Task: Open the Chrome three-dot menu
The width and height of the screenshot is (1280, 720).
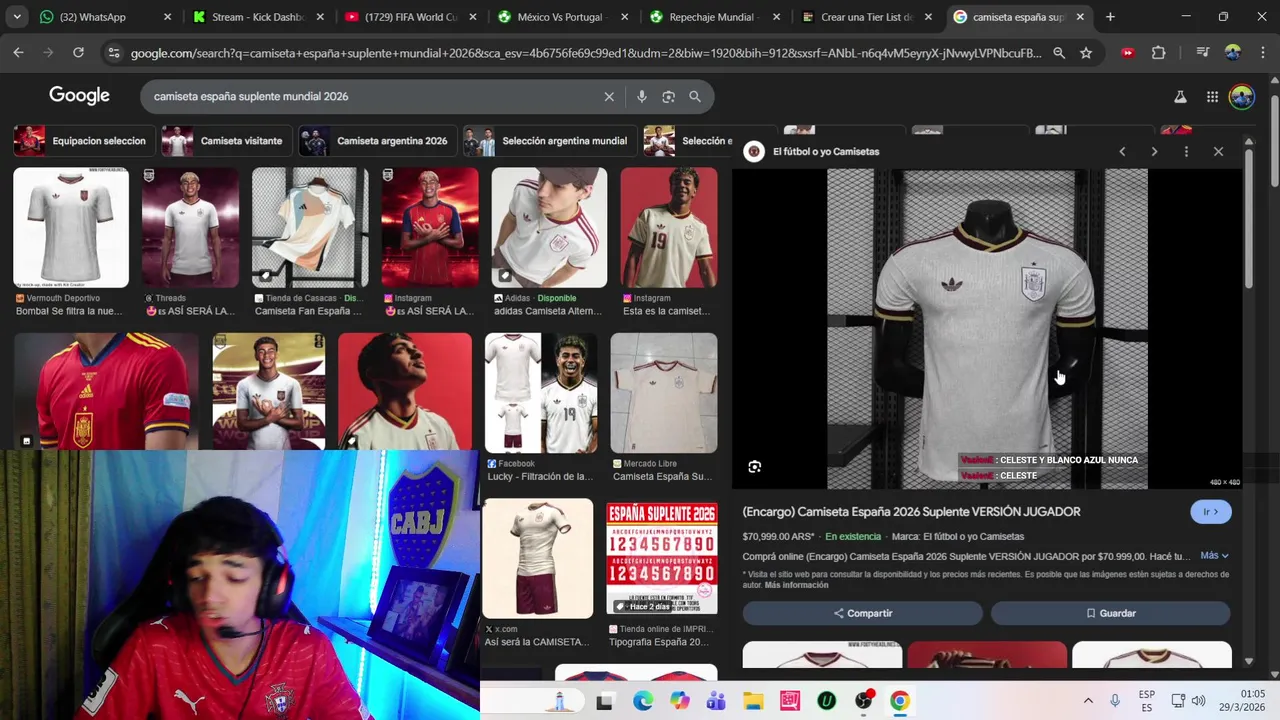Action: [1261, 53]
